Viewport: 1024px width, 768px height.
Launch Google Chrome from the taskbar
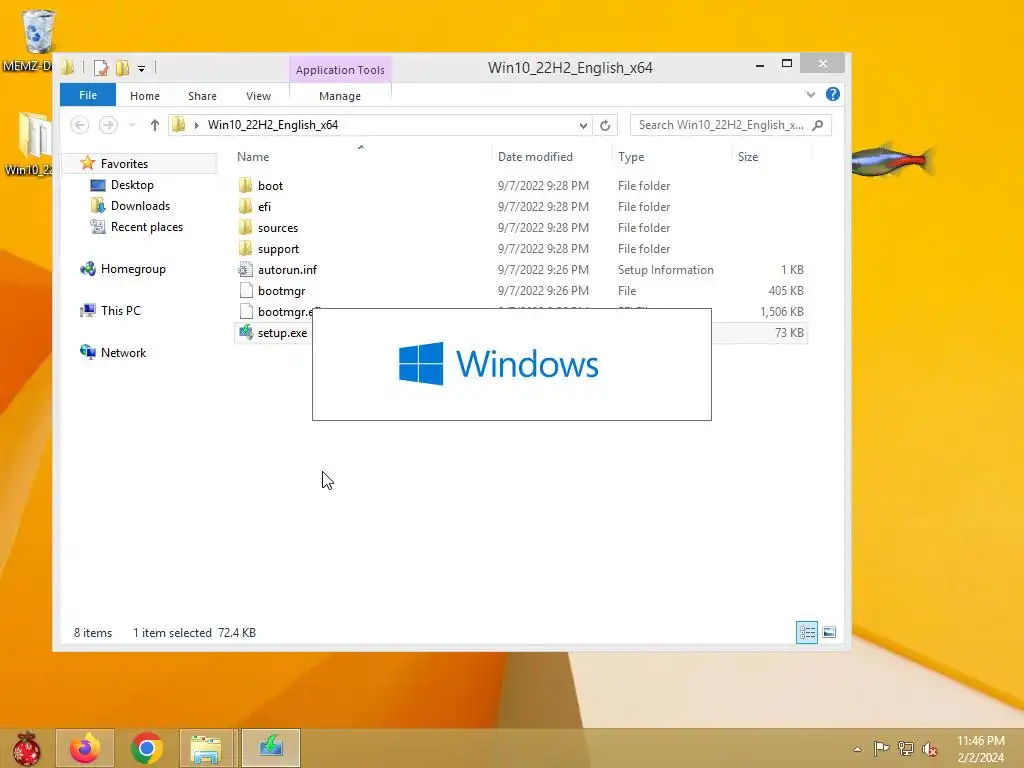click(x=146, y=748)
